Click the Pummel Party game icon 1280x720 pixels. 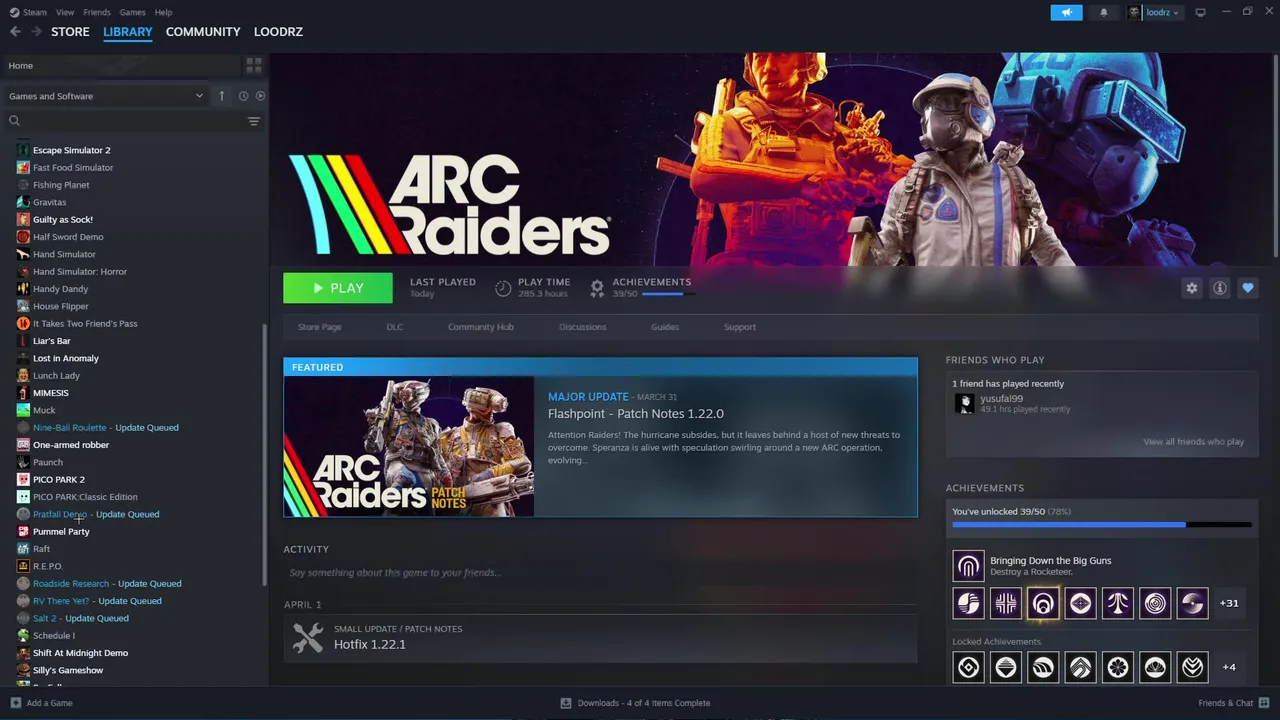pos(23,531)
